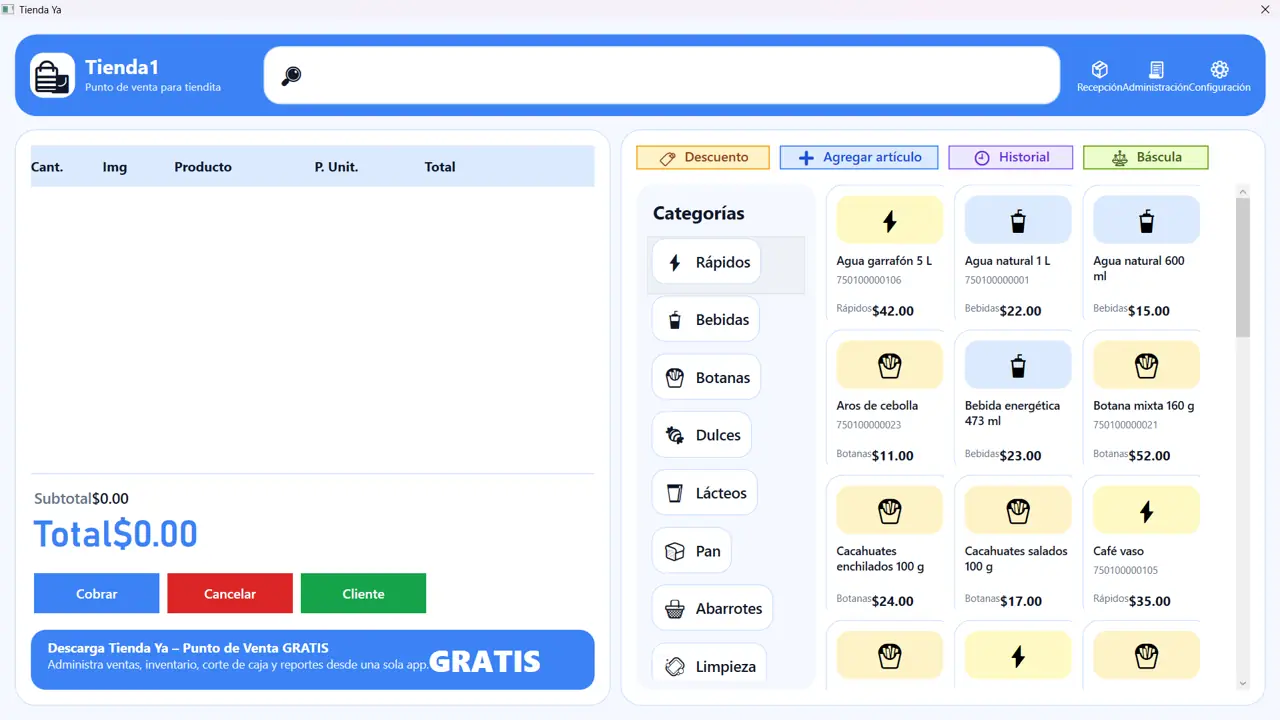Image resolution: width=1280 pixels, height=720 pixels.
Task: Click the $15.00 price text
Action: tap(1149, 311)
